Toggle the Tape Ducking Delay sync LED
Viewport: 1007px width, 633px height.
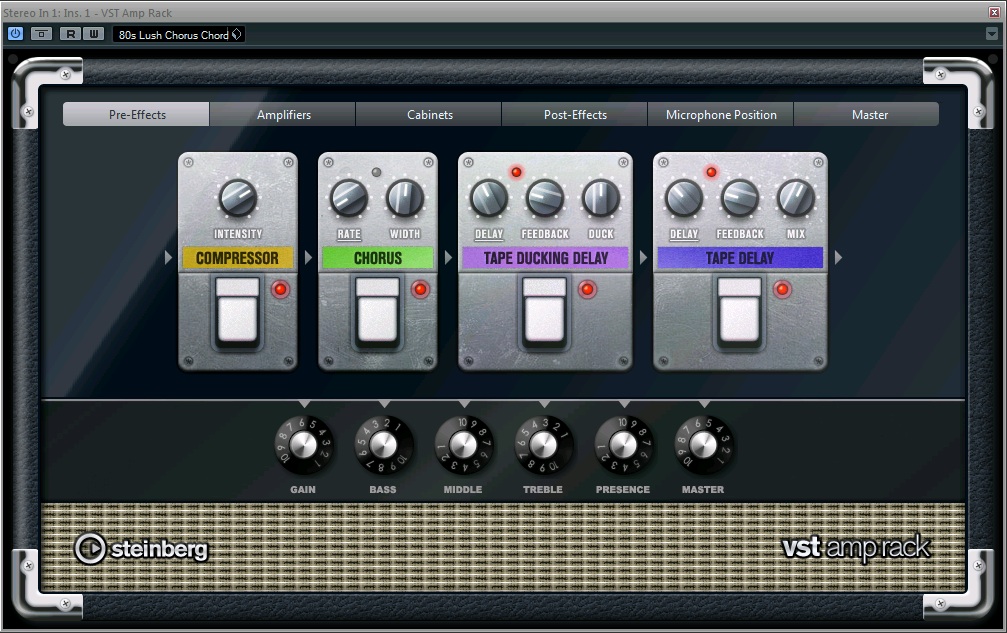click(x=516, y=172)
